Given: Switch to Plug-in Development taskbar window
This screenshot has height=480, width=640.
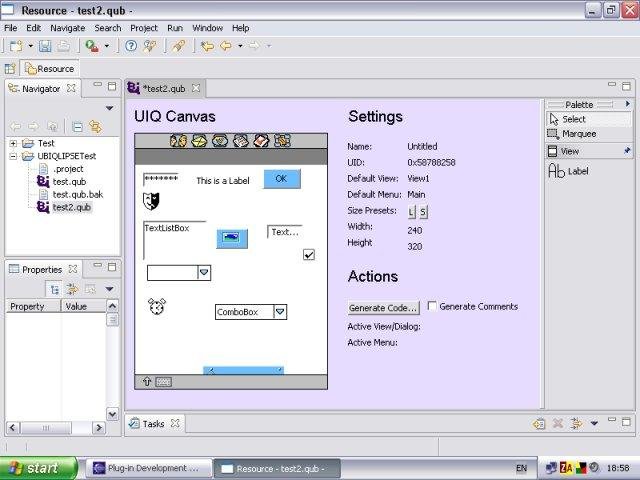Looking at the screenshot, I should 149,468.
